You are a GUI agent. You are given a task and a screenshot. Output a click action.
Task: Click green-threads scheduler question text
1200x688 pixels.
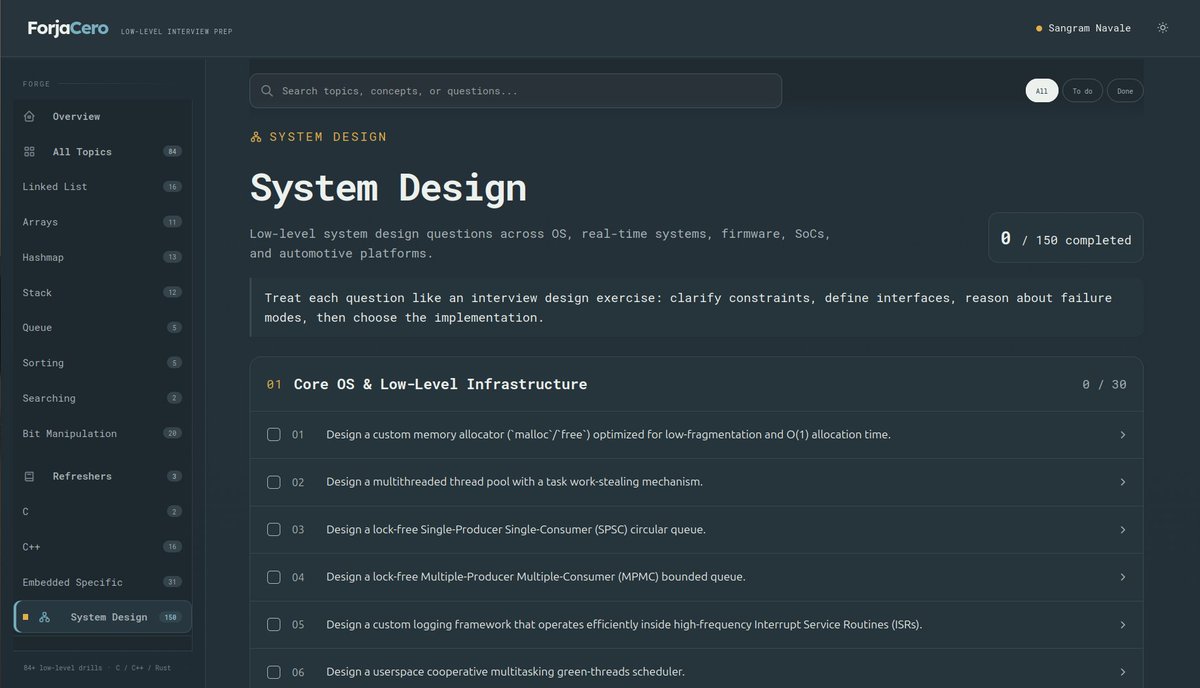point(505,672)
